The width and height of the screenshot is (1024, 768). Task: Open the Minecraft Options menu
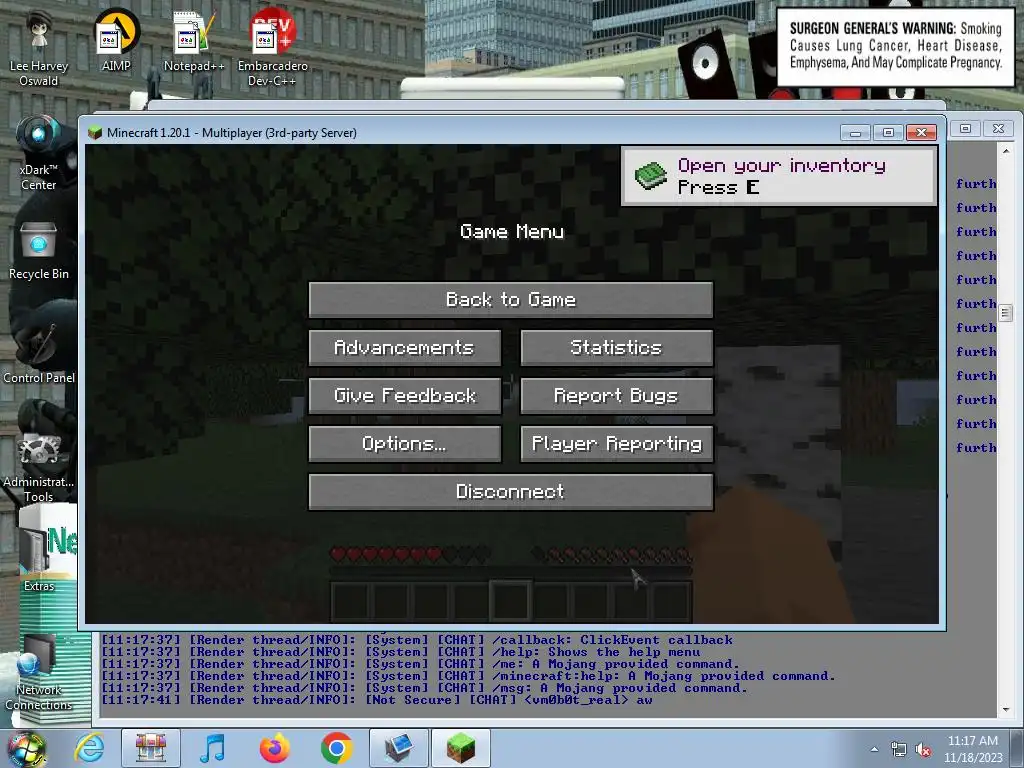[x=405, y=444]
